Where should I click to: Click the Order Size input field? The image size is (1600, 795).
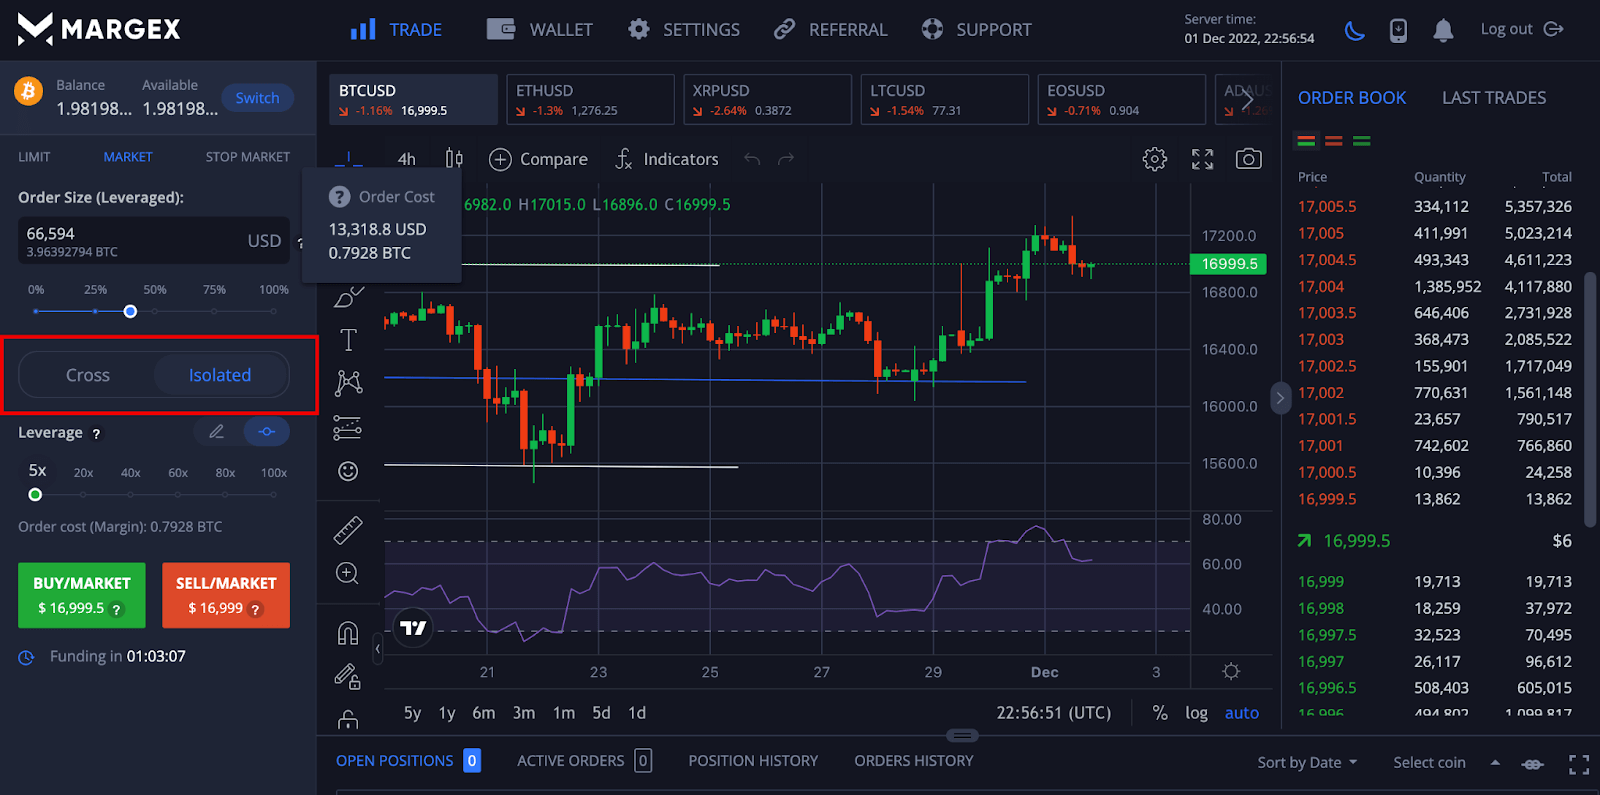point(130,240)
